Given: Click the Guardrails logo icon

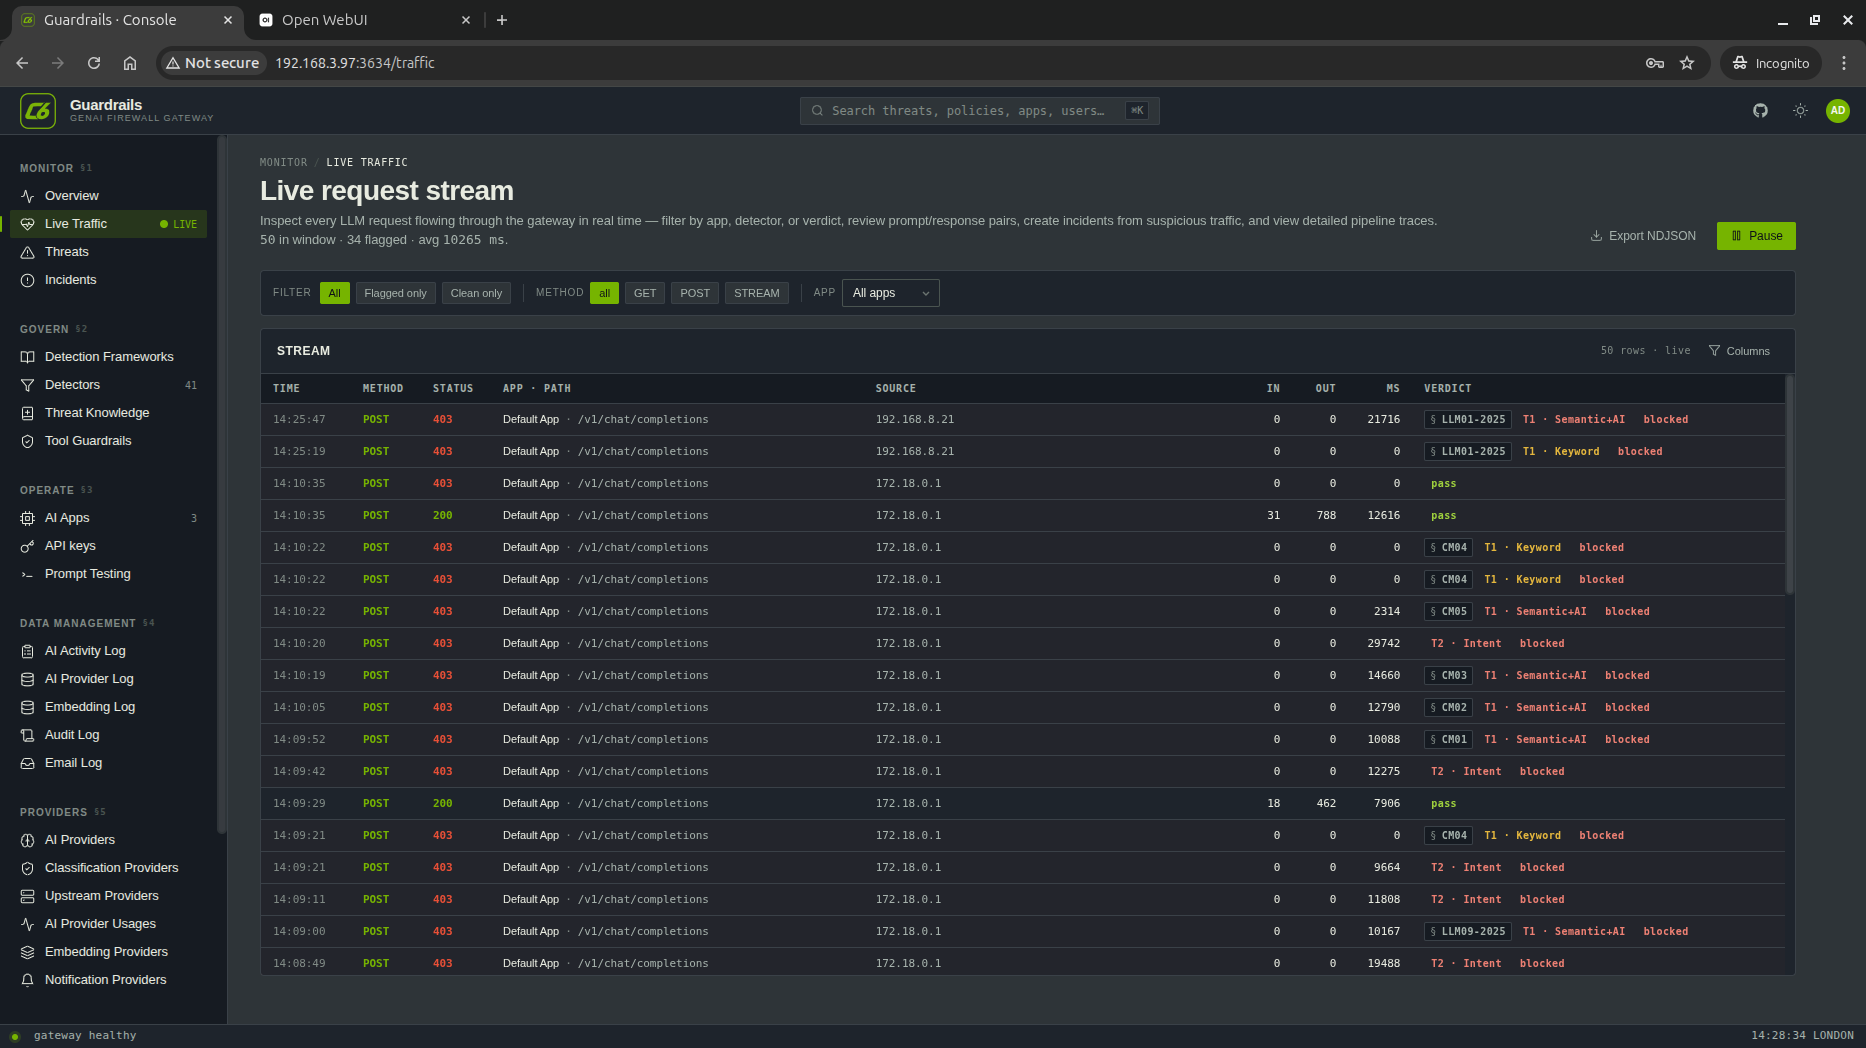Looking at the screenshot, I should [x=38, y=111].
